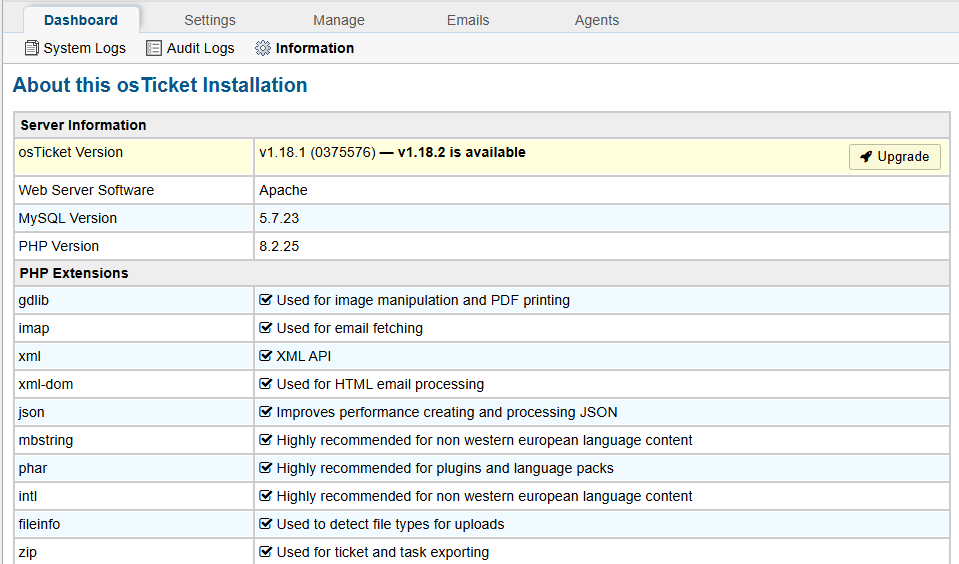Click the Information label in the submenu
The height and width of the screenshot is (564, 959).
315,48
